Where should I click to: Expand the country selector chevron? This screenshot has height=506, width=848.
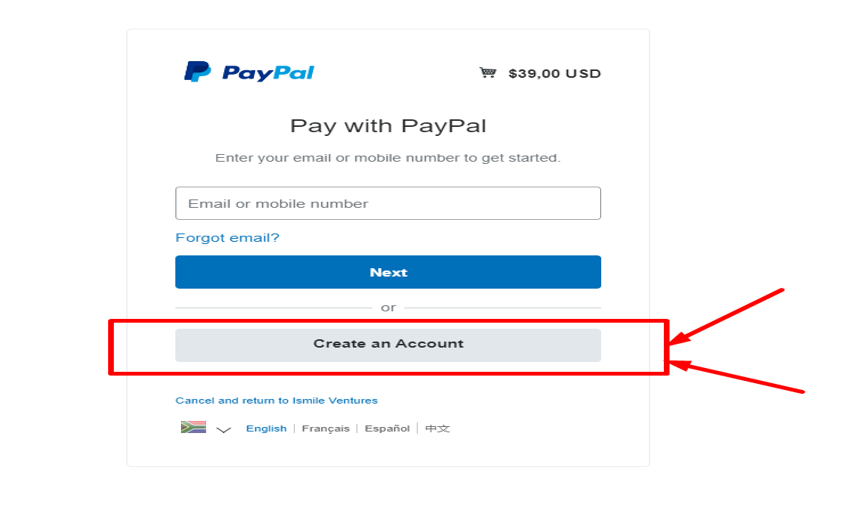(223, 430)
